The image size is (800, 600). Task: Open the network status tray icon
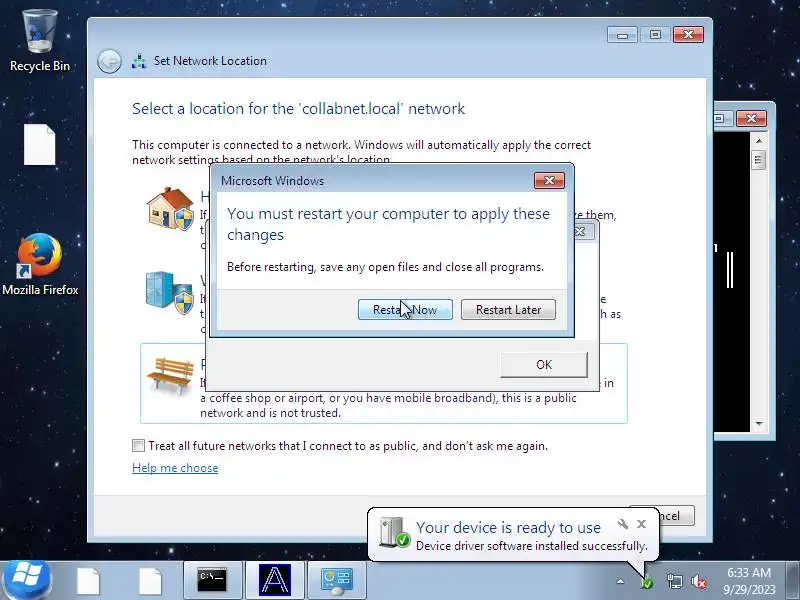[674, 581]
